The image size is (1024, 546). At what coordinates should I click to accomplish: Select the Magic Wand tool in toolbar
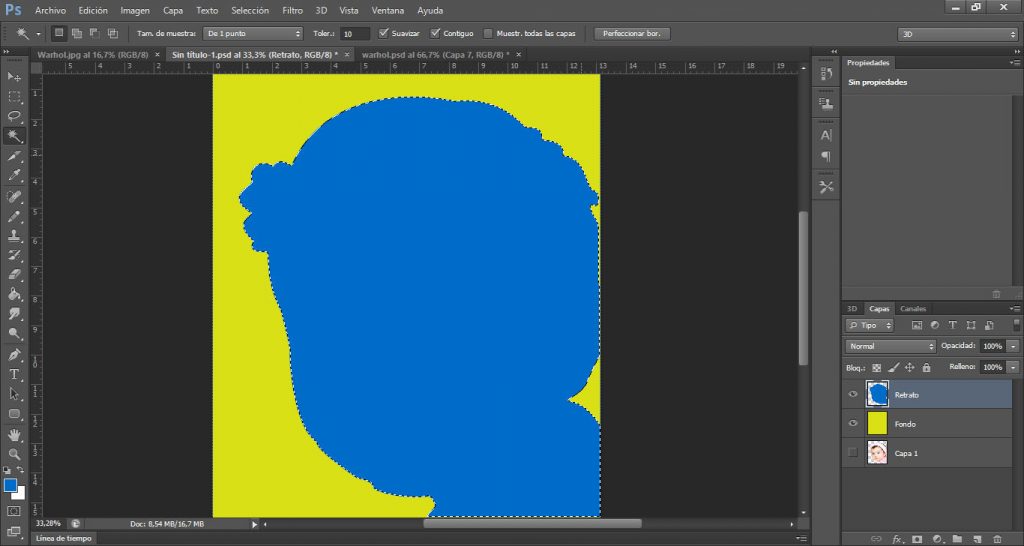coord(15,136)
